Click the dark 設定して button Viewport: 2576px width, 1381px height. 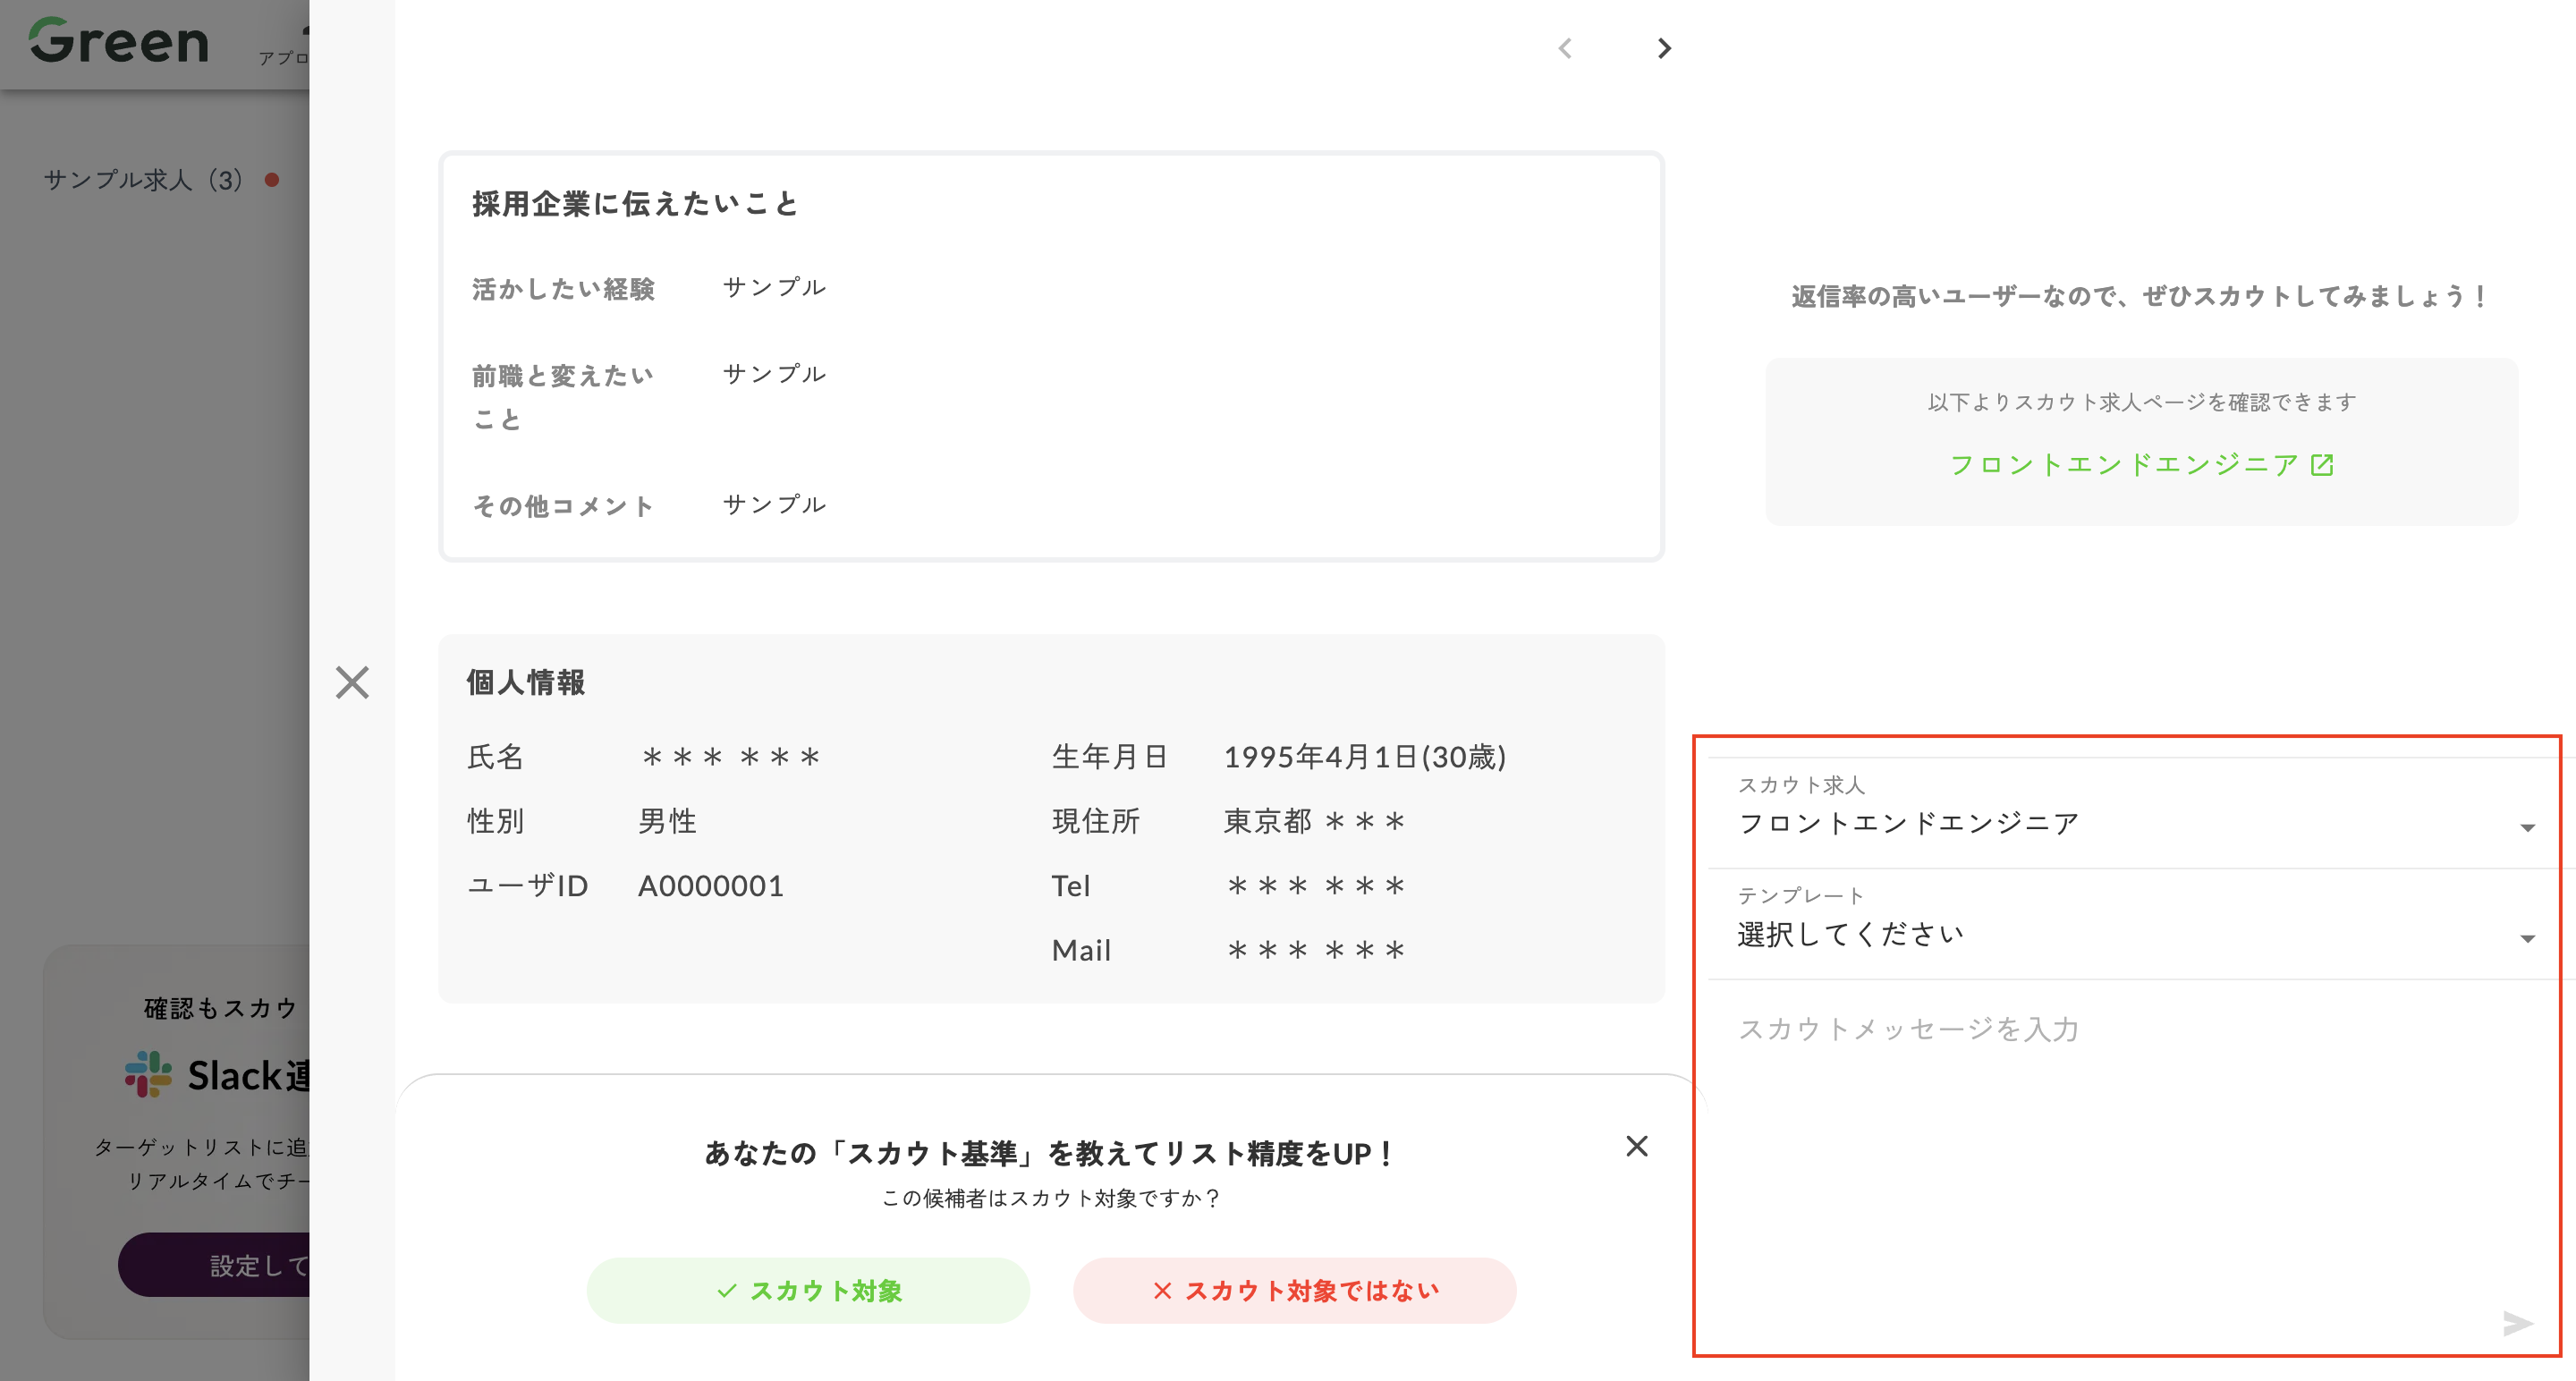214,1265
